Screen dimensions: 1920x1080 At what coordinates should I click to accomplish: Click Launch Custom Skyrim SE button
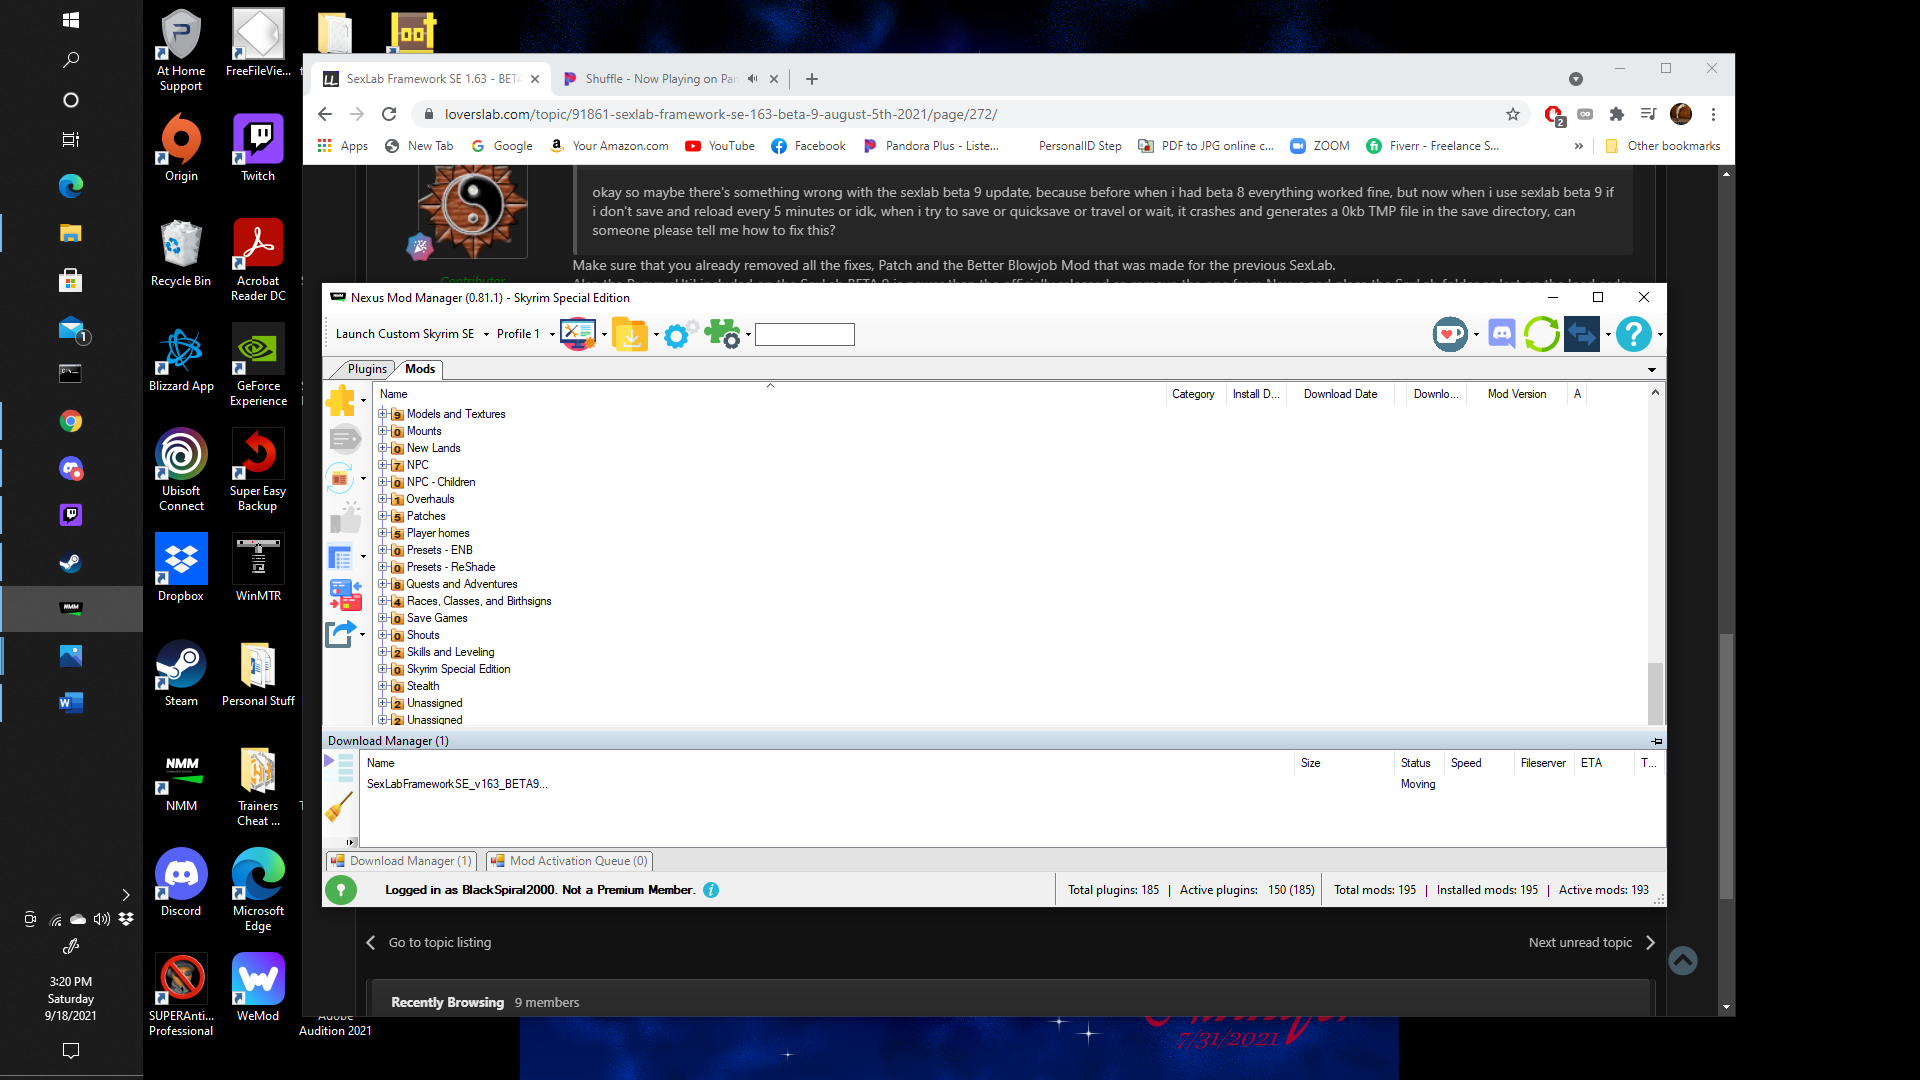tap(405, 334)
